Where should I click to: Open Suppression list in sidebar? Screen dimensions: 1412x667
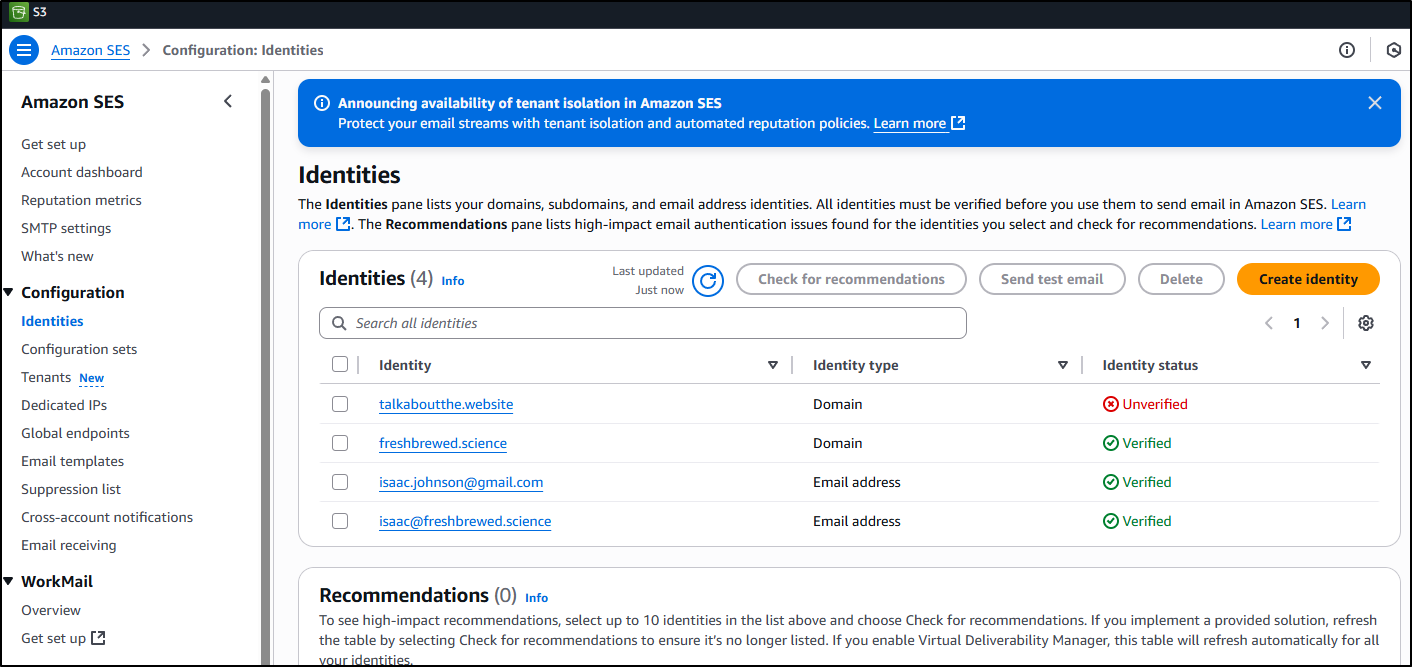71,489
